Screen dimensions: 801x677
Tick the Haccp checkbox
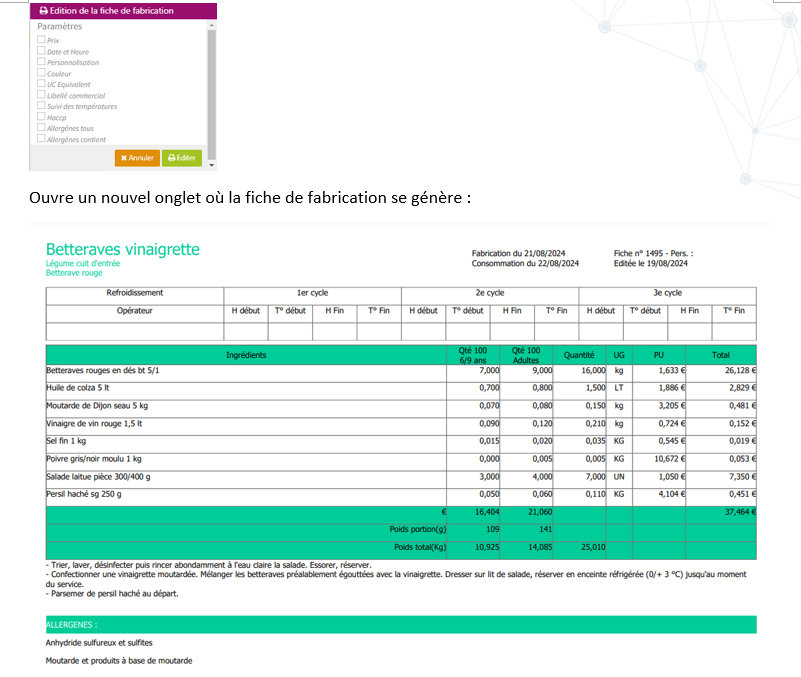[41, 116]
